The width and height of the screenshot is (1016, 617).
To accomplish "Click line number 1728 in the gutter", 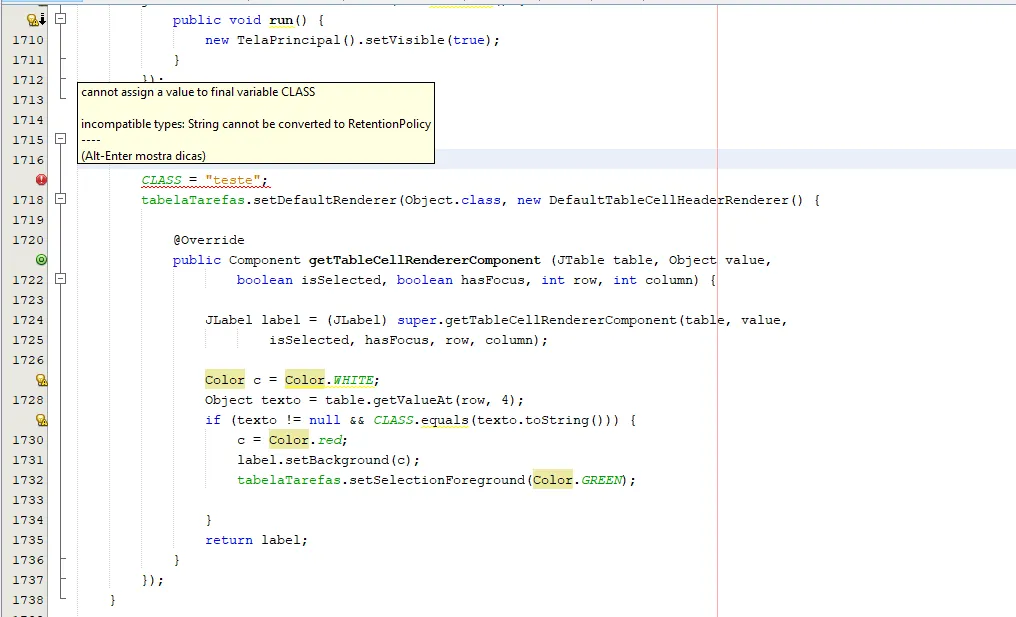I will pos(29,400).
